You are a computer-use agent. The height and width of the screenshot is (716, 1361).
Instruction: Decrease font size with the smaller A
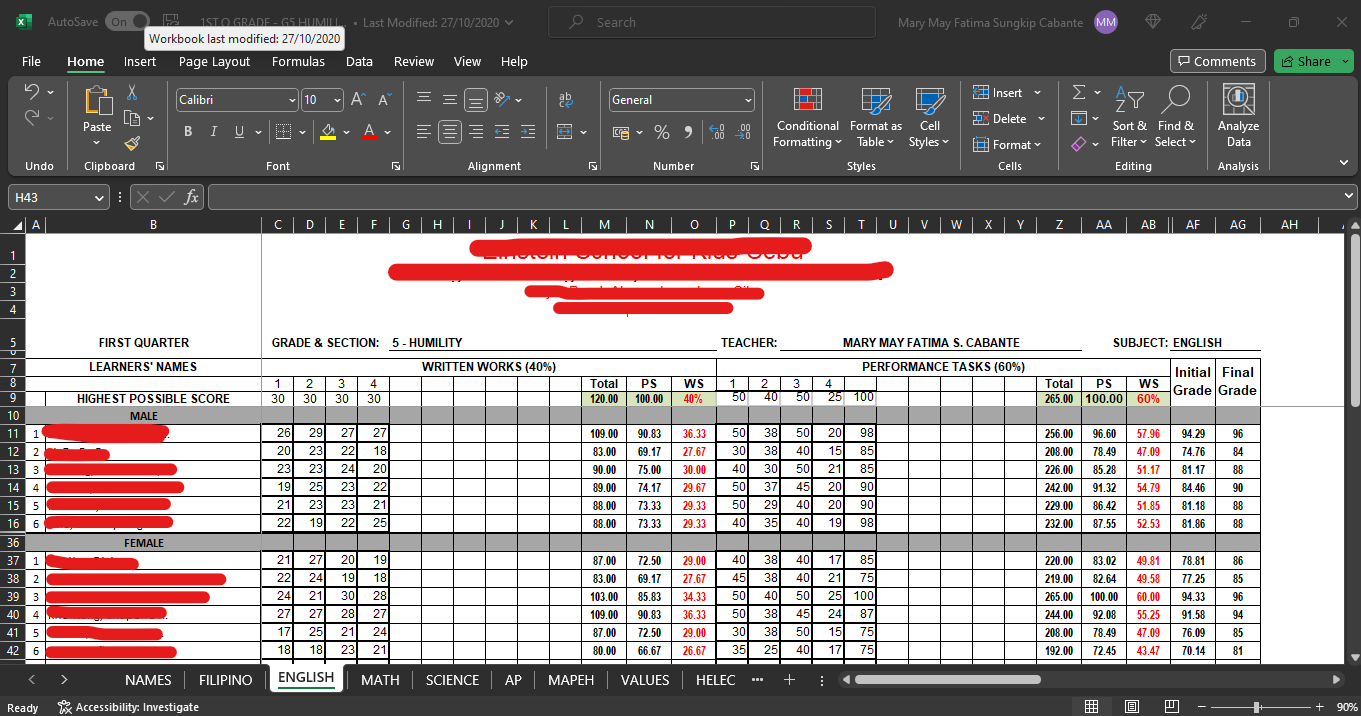click(384, 100)
